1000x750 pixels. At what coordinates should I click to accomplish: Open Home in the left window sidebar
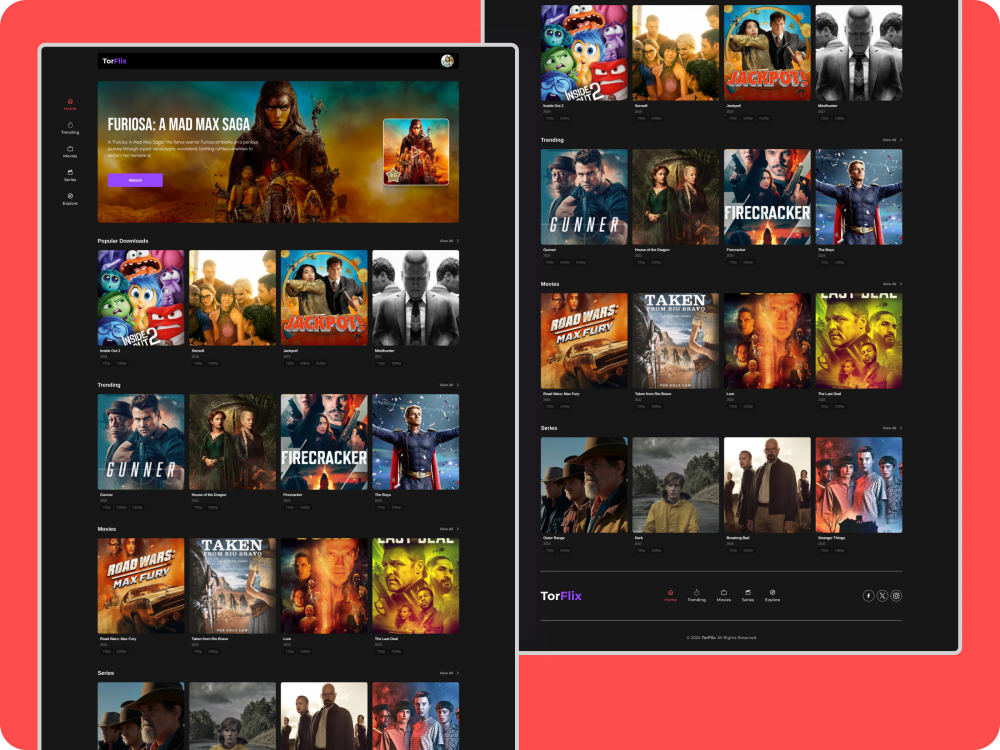70,105
